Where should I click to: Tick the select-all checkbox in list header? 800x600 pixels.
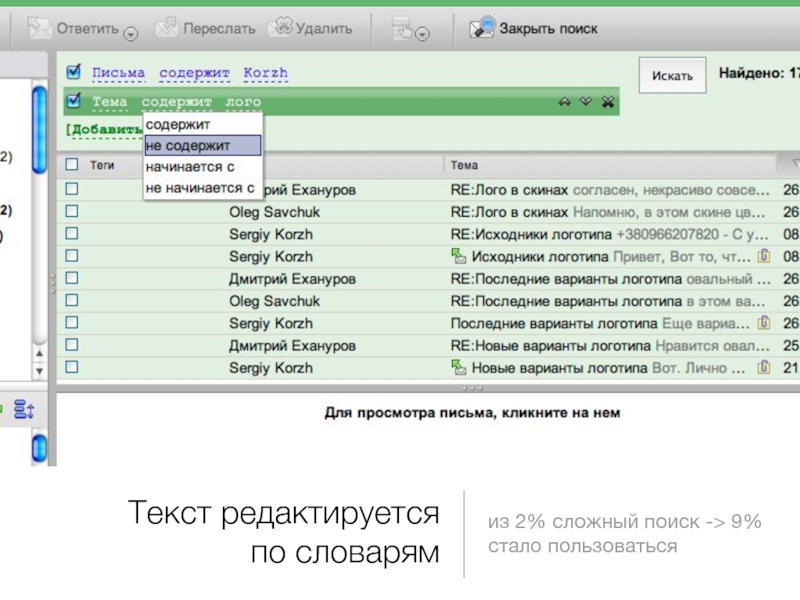(x=72, y=165)
